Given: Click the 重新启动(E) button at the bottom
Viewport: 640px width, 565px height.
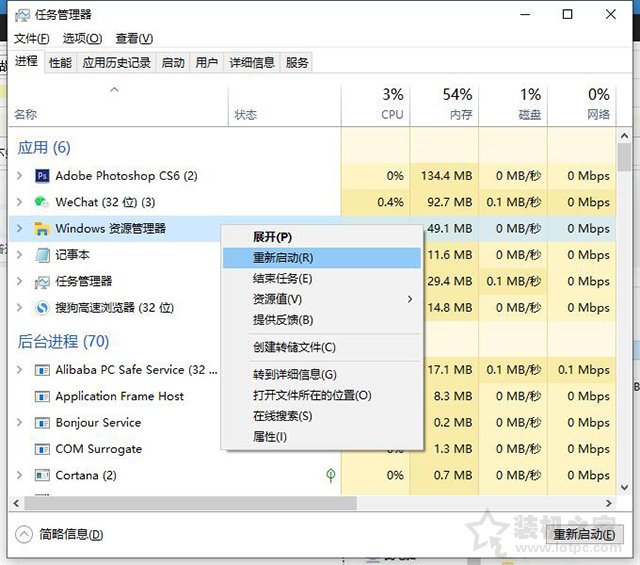Looking at the screenshot, I should coord(584,534).
